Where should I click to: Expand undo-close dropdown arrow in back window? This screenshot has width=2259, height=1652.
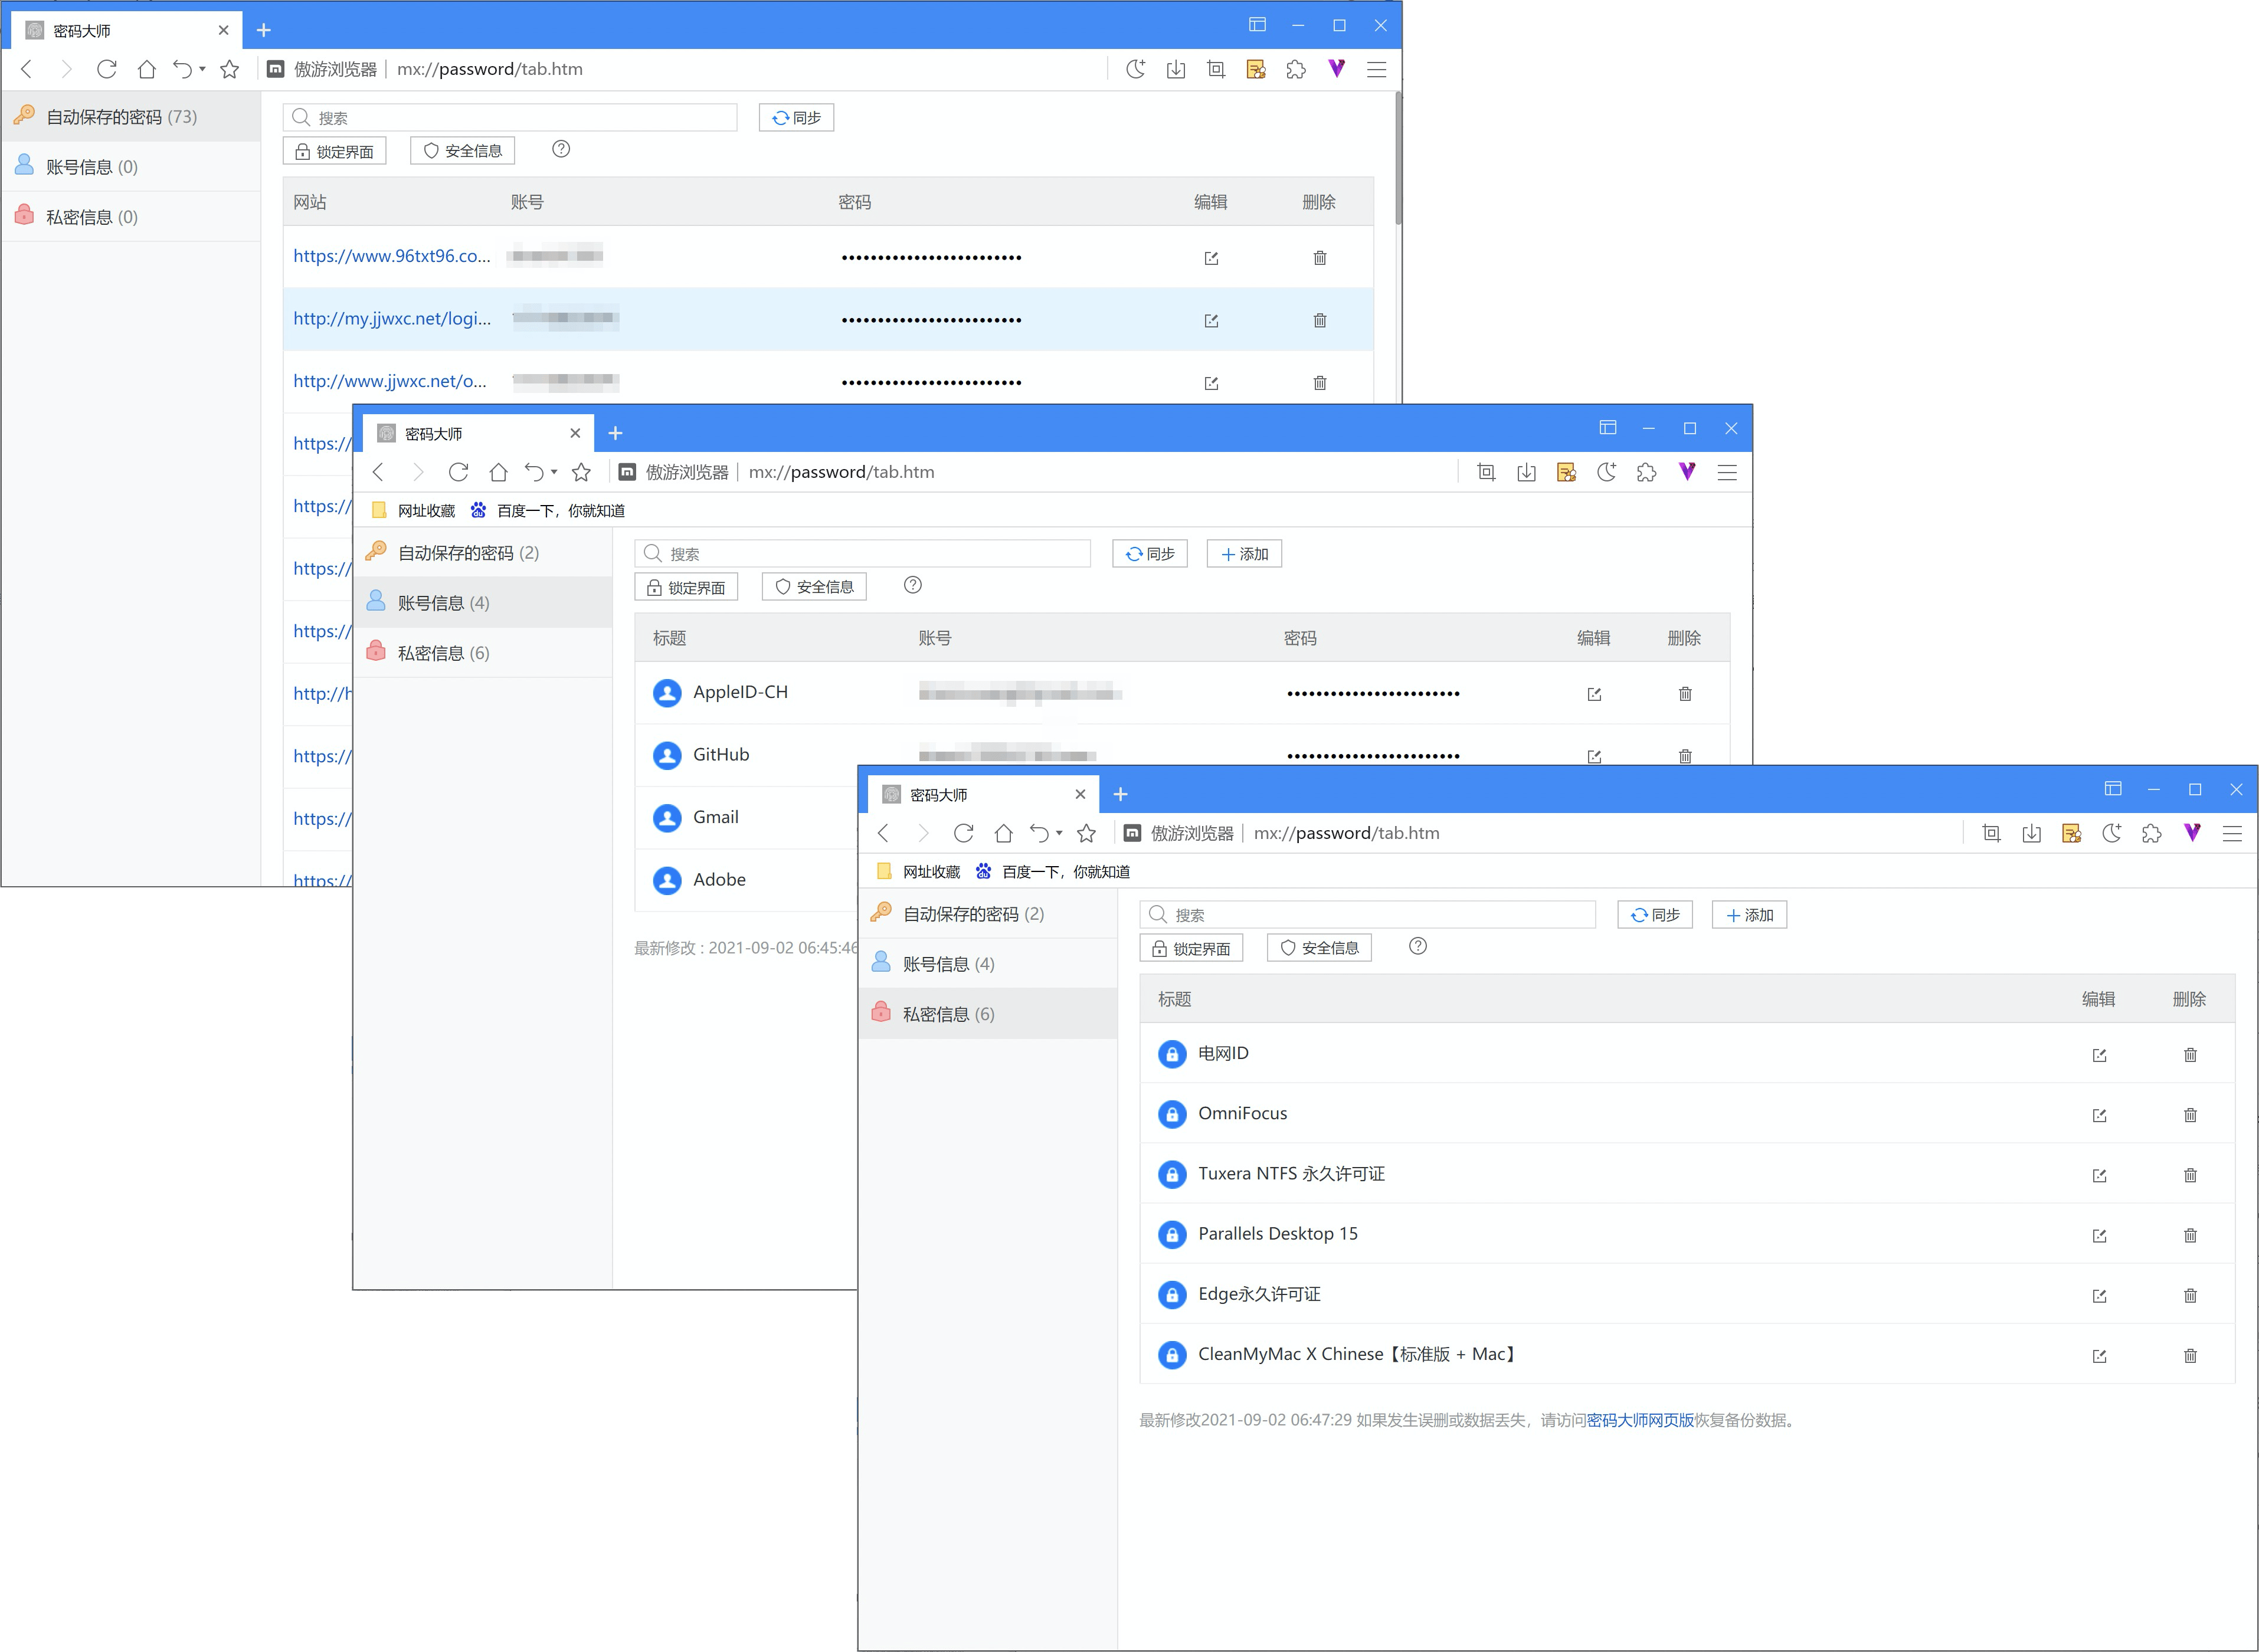202,68
